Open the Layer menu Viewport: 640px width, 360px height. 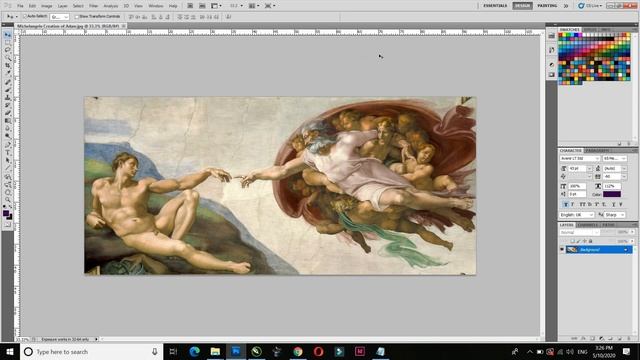pos(62,6)
